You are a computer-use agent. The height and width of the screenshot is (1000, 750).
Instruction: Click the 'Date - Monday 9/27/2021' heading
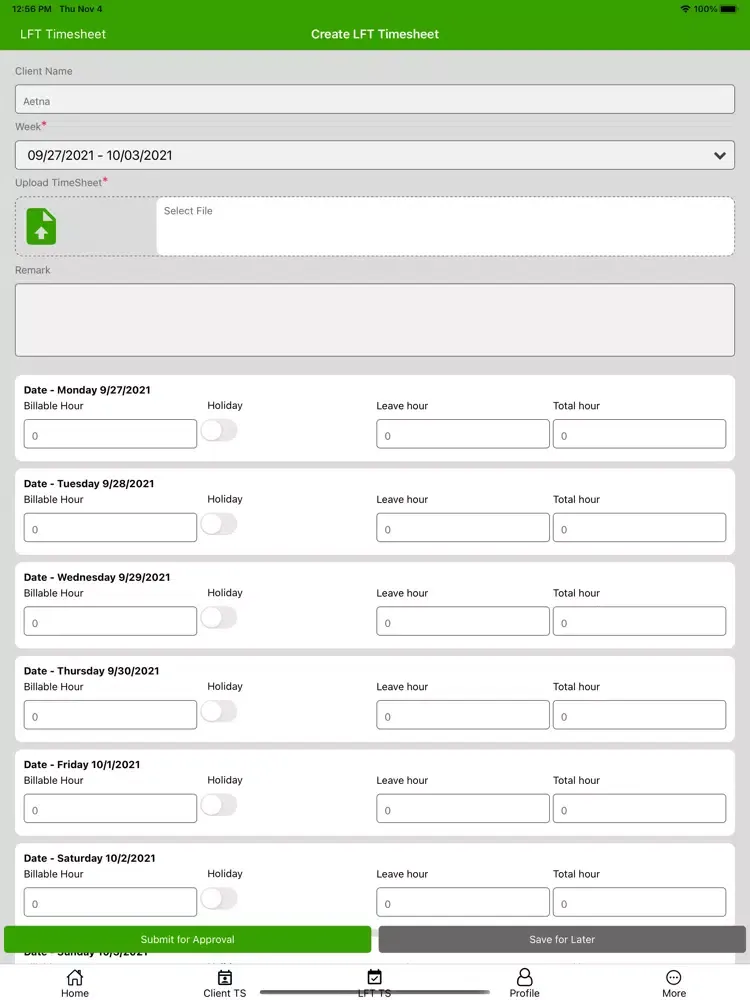click(x=87, y=390)
